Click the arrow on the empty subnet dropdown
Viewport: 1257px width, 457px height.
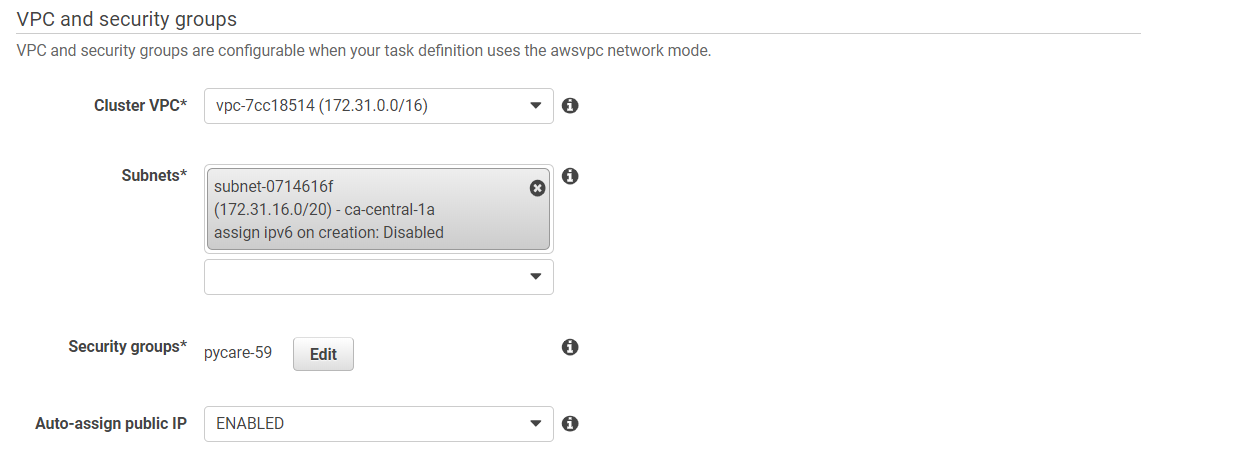pos(536,277)
